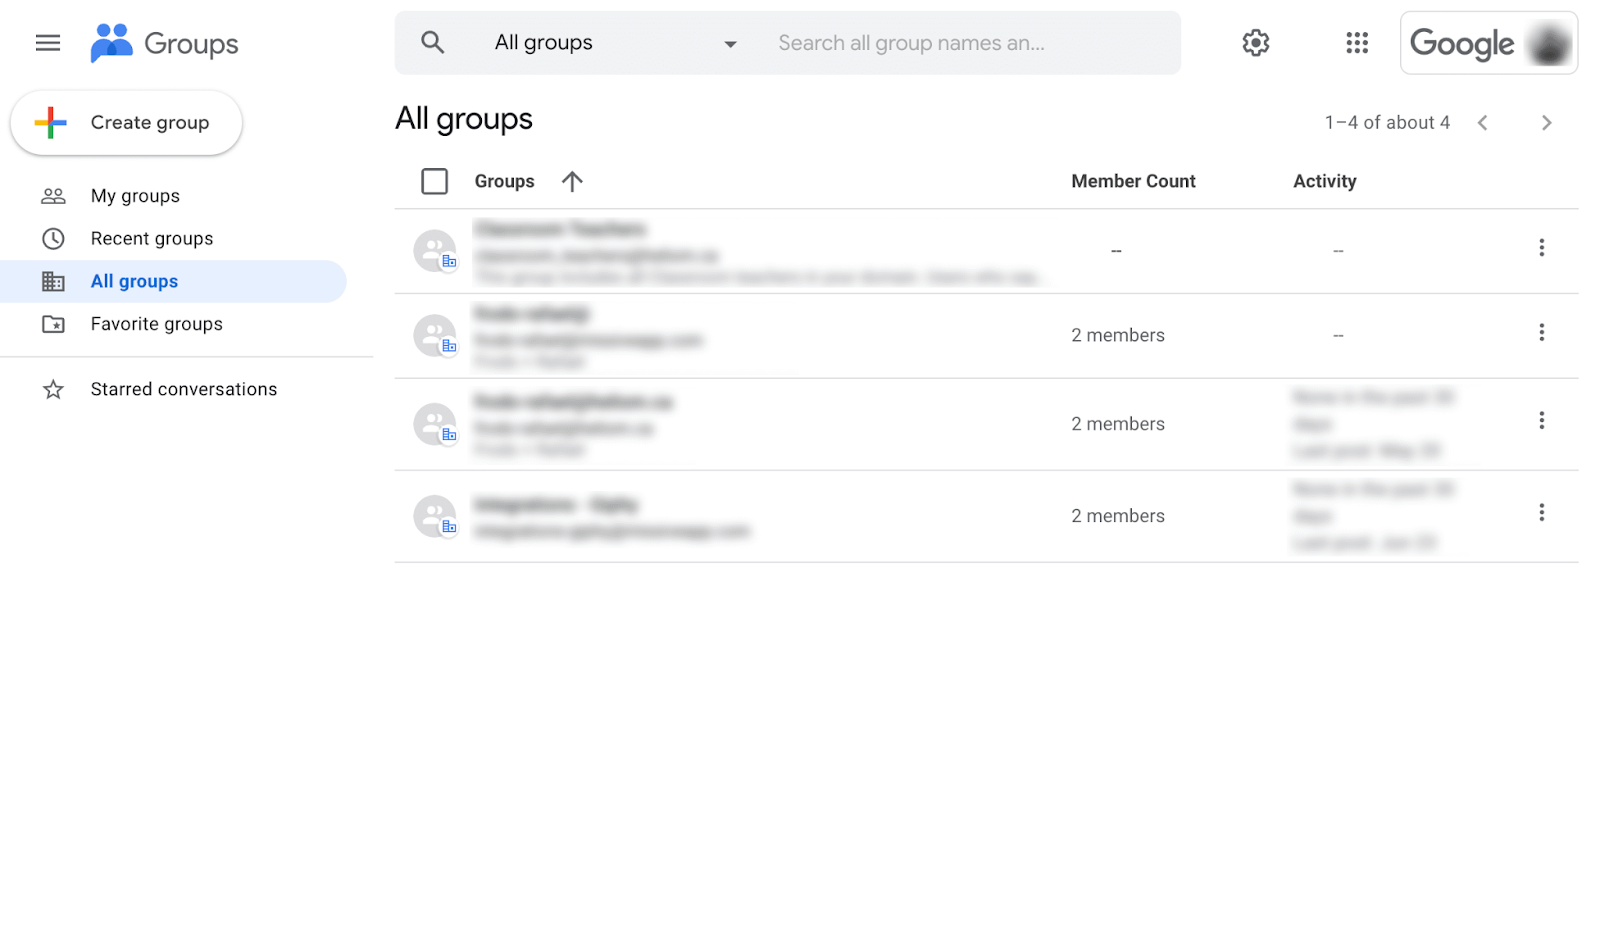
Task: Click the Google Groups logo
Action: click(164, 43)
